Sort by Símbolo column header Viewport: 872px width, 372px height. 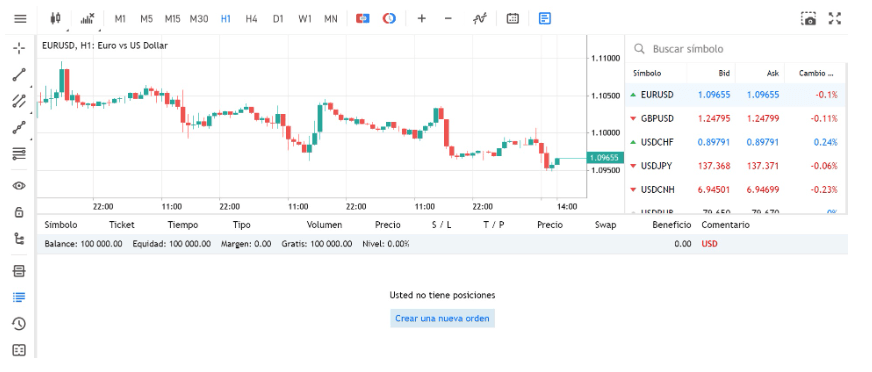pyautogui.click(x=647, y=73)
